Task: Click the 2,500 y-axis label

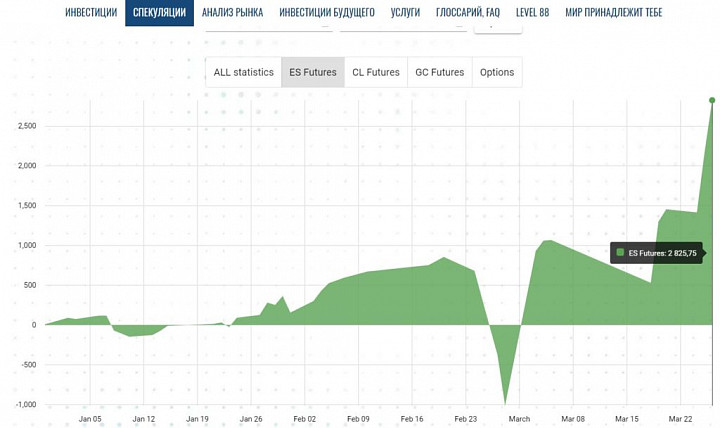Action: tap(27, 126)
